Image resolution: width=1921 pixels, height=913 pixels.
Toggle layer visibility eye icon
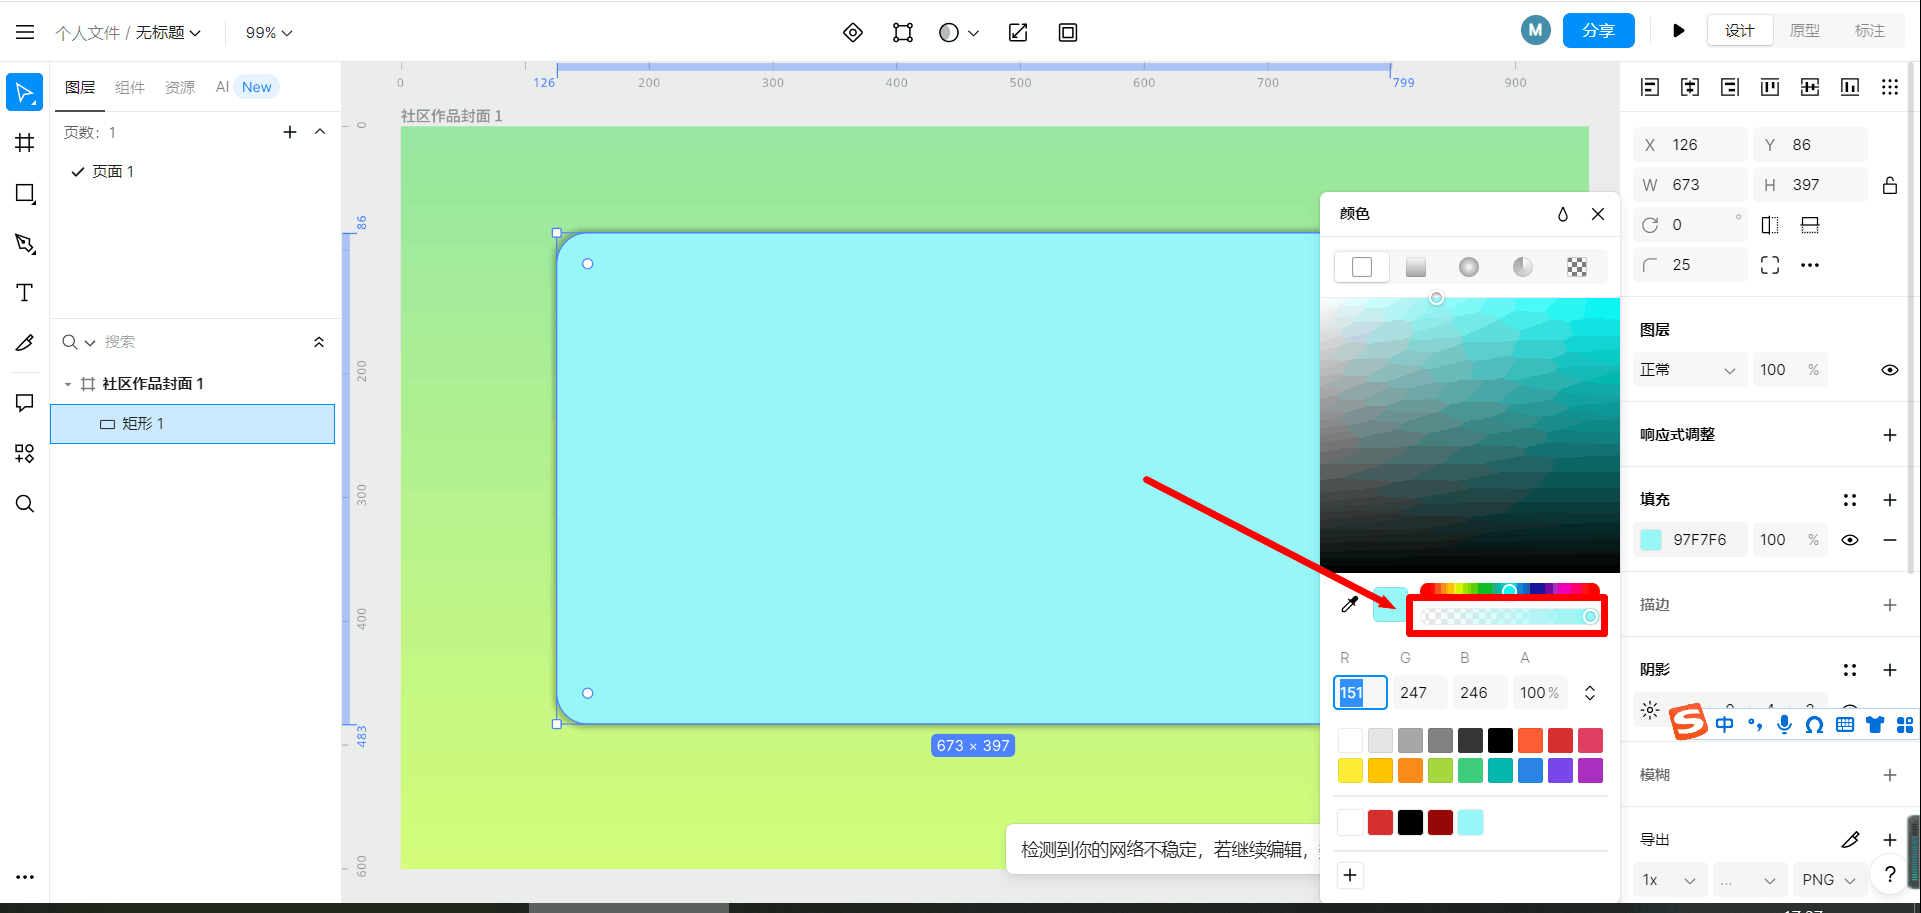click(1890, 370)
